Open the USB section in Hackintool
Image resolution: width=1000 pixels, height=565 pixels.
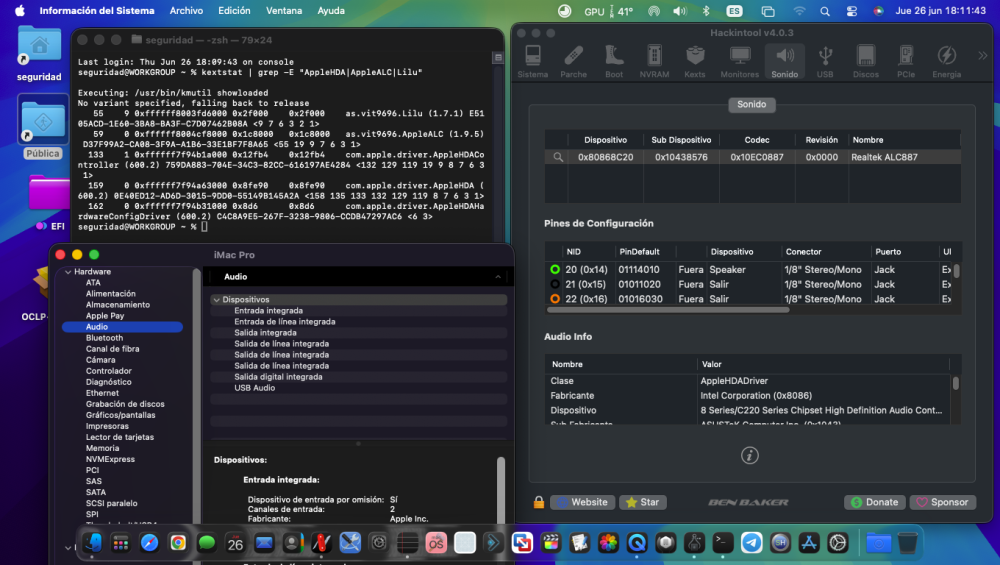click(x=825, y=62)
